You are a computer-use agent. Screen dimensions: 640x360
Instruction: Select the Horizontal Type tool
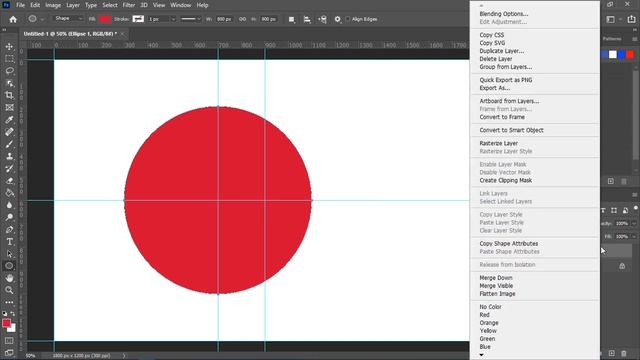[9, 242]
